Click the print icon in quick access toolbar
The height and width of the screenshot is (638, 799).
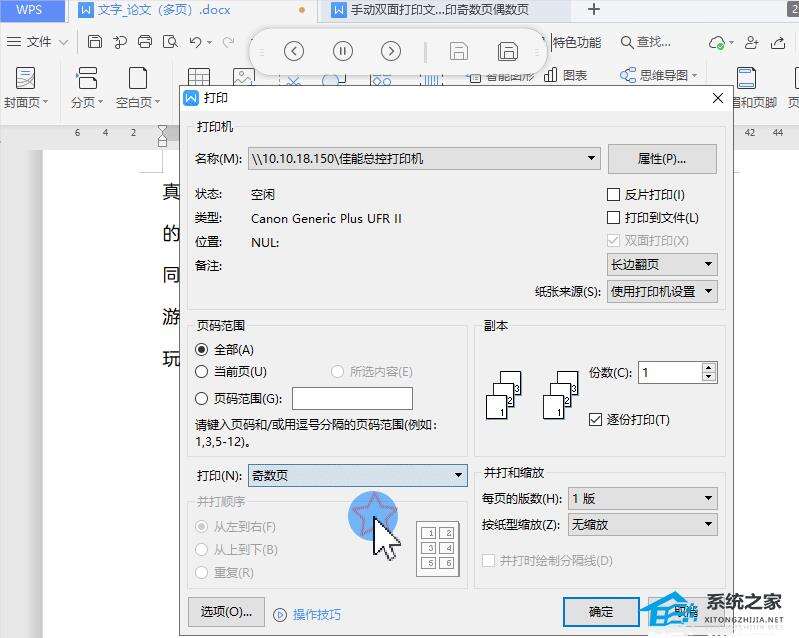pos(145,42)
